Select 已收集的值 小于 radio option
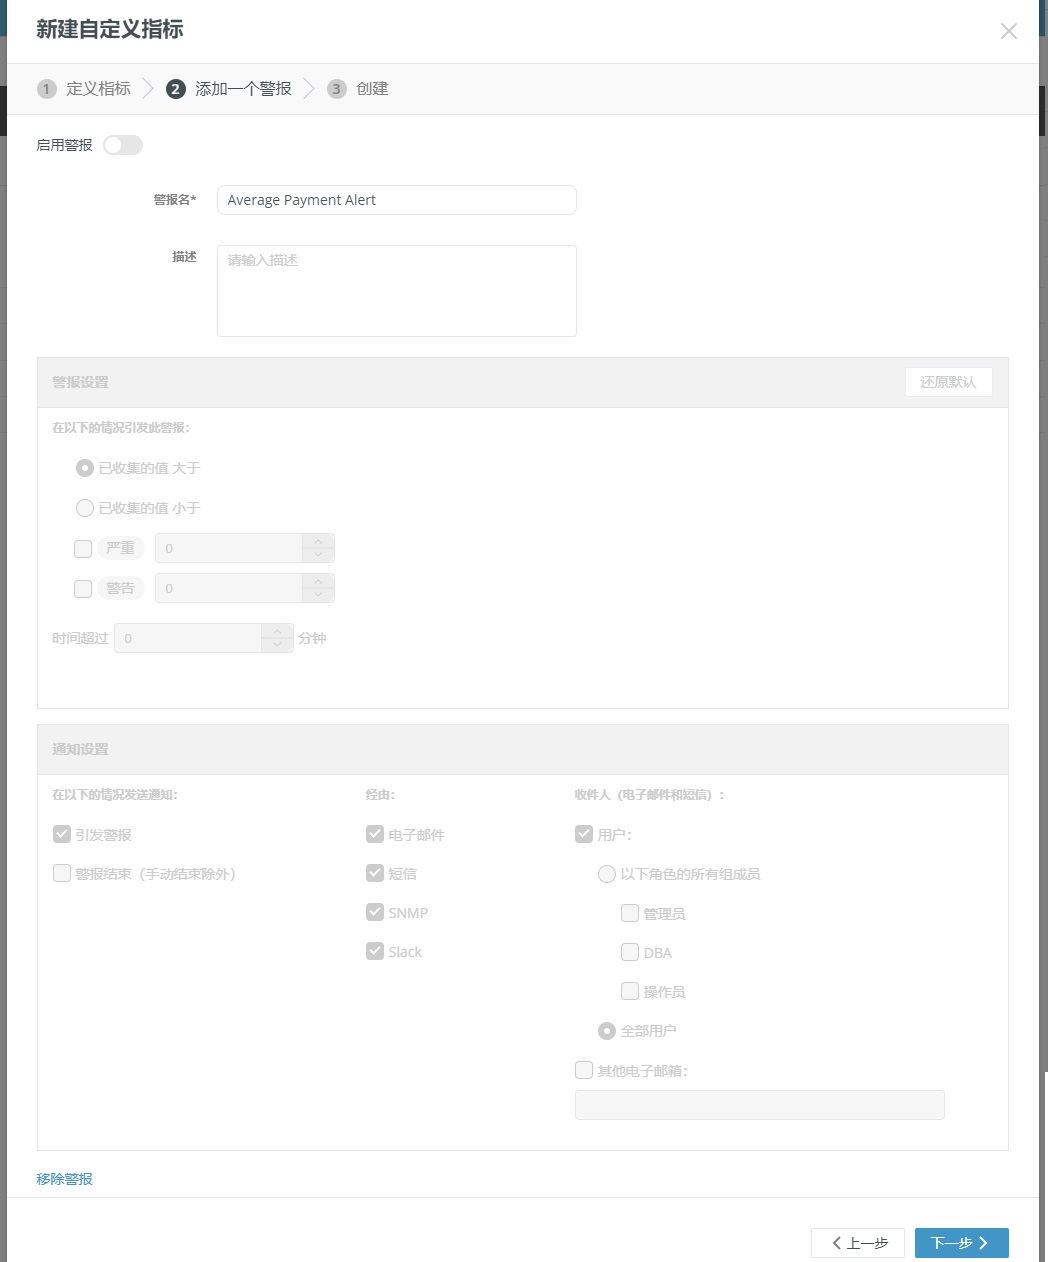This screenshot has width=1048, height=1262. tap(85, 508)
